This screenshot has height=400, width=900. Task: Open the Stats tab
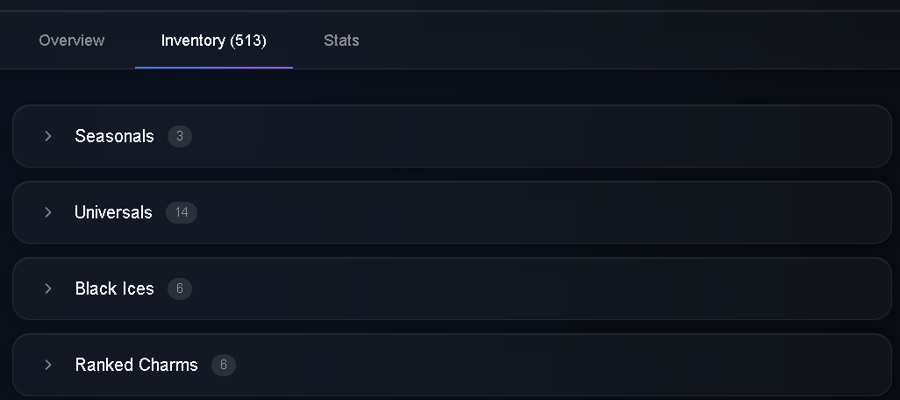click(x=342, y=41)
